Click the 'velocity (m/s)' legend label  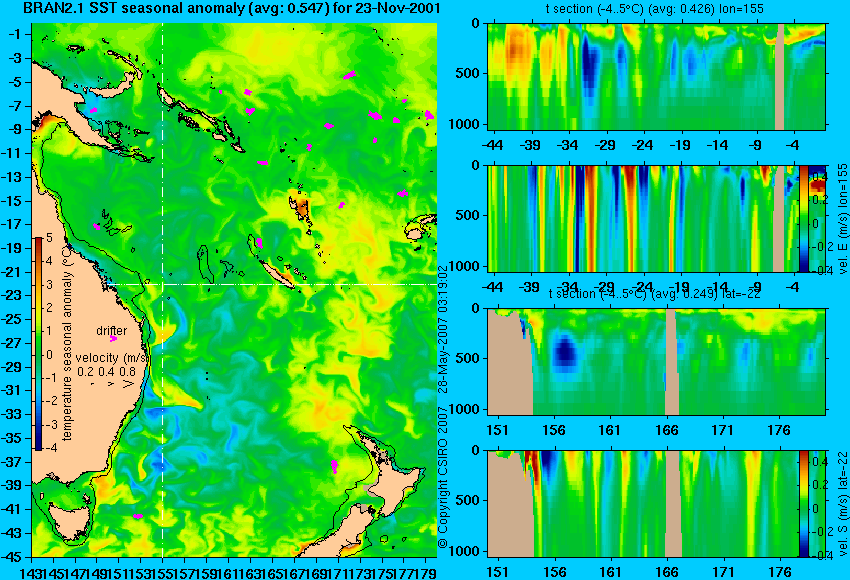pyautogui.click(x=113, y=358)
